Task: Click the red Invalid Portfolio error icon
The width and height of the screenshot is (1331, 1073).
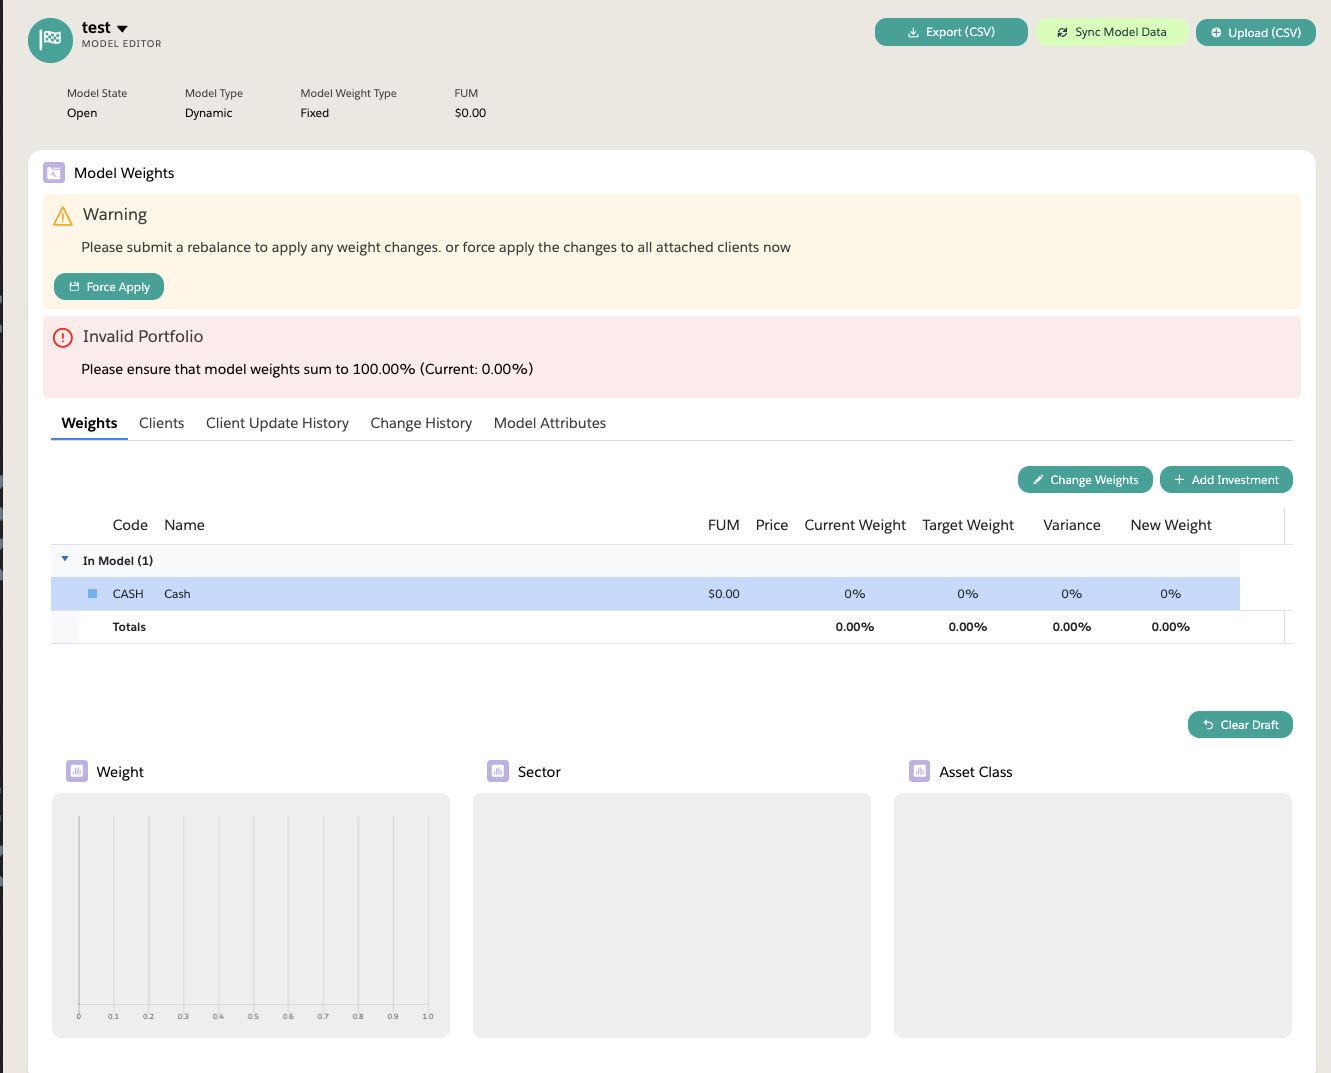Action: (63, 338)
